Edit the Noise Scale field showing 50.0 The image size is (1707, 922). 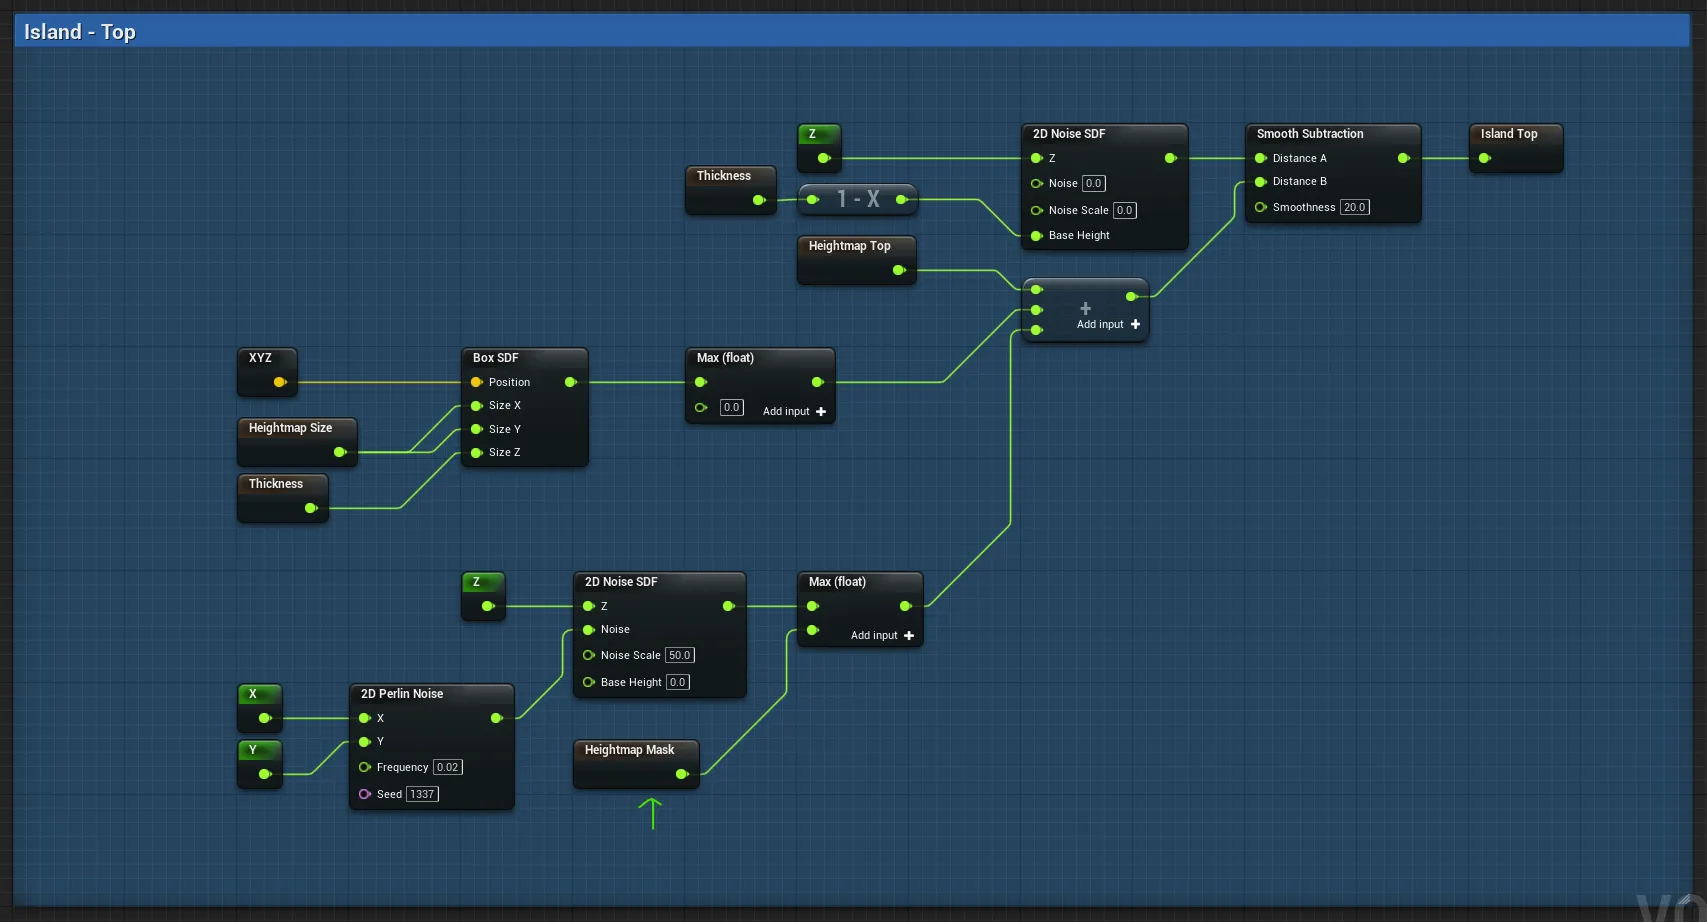(679, 655)
